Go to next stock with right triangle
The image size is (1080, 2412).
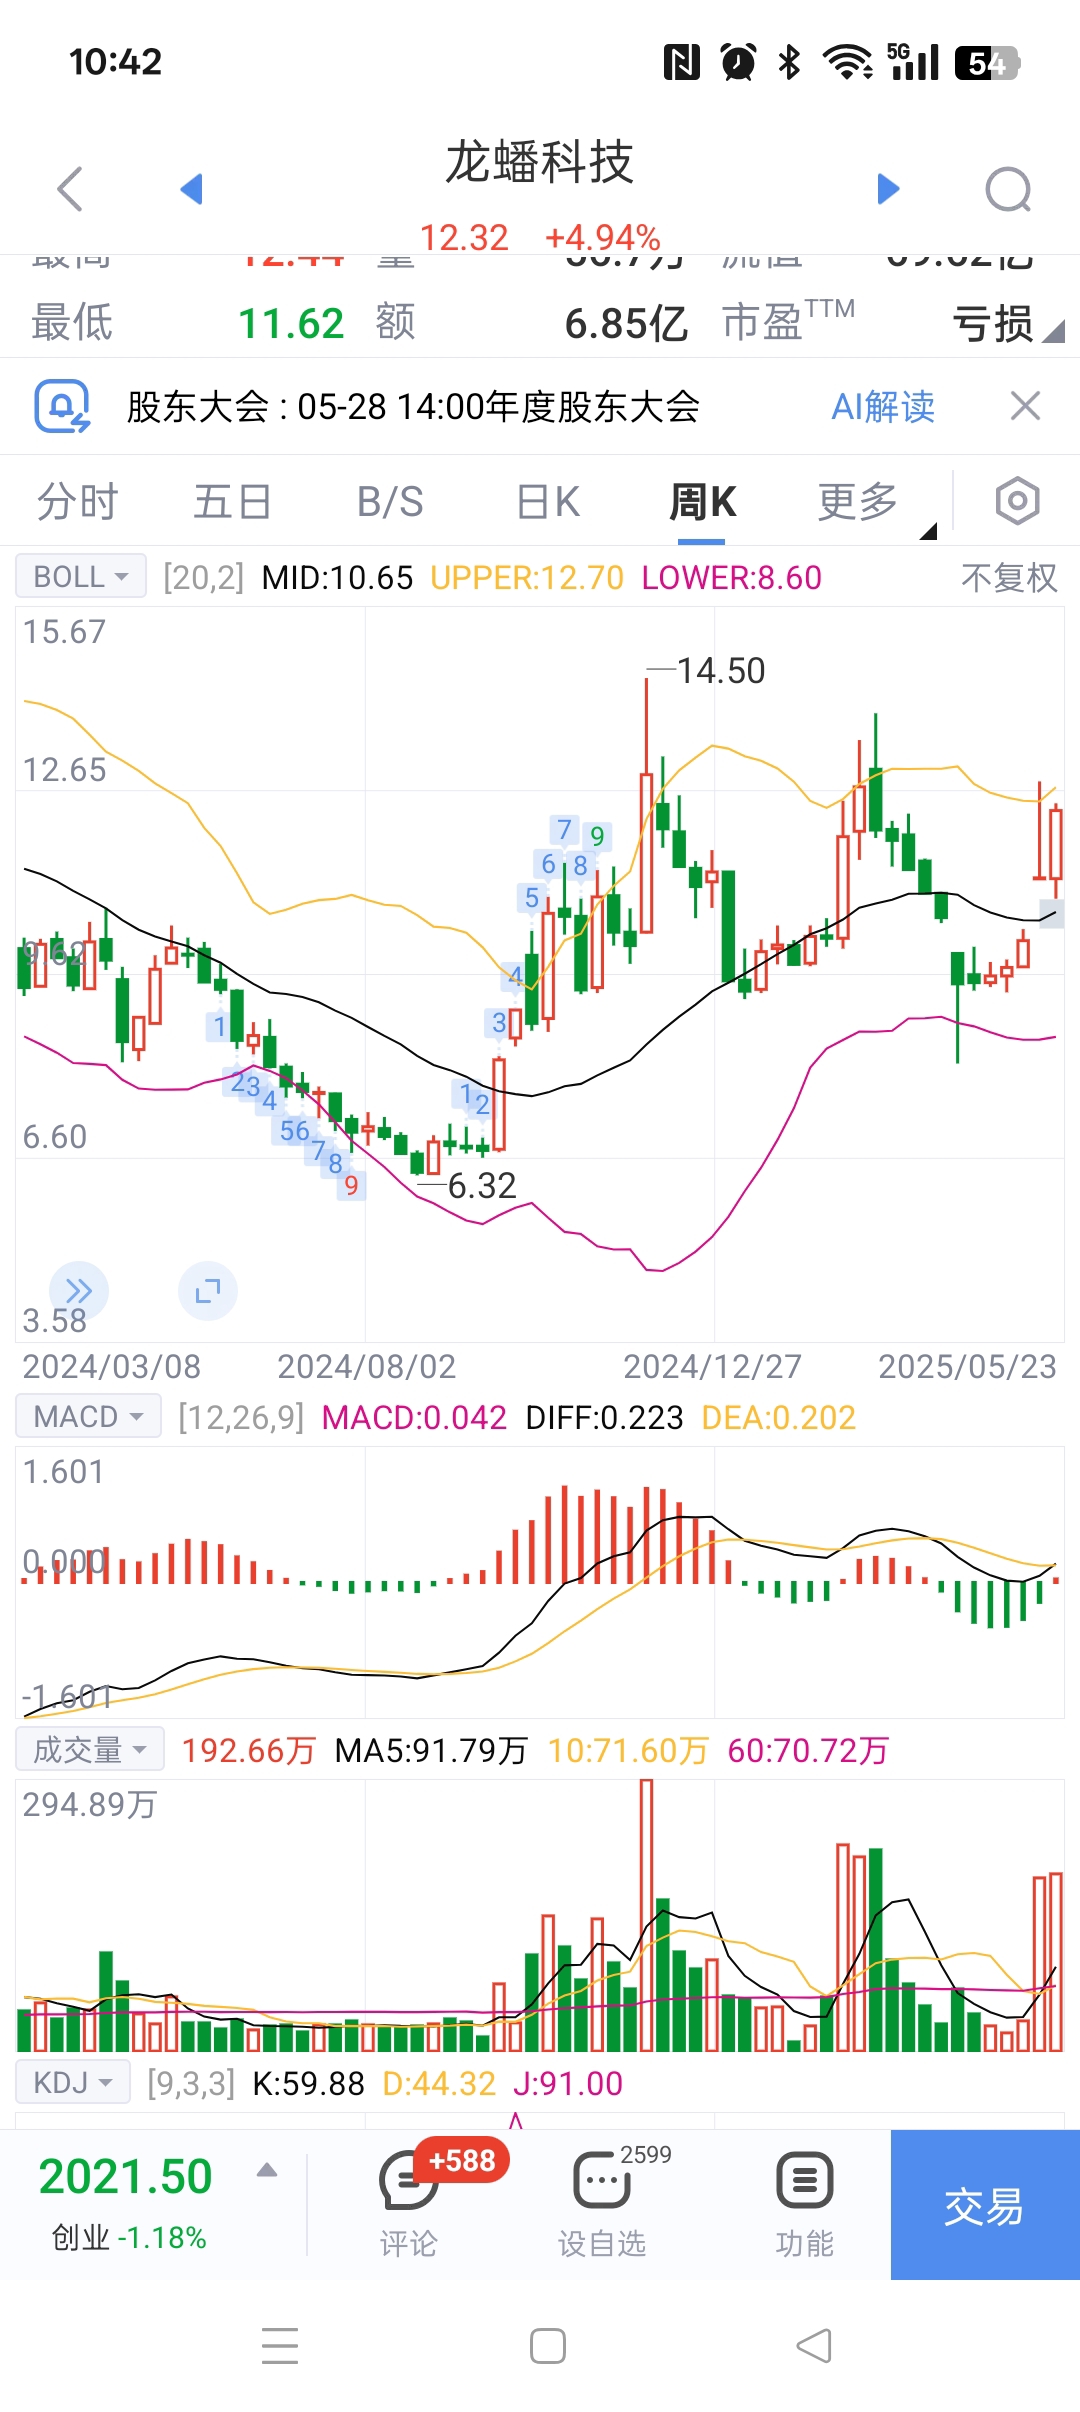pos(888,188)
